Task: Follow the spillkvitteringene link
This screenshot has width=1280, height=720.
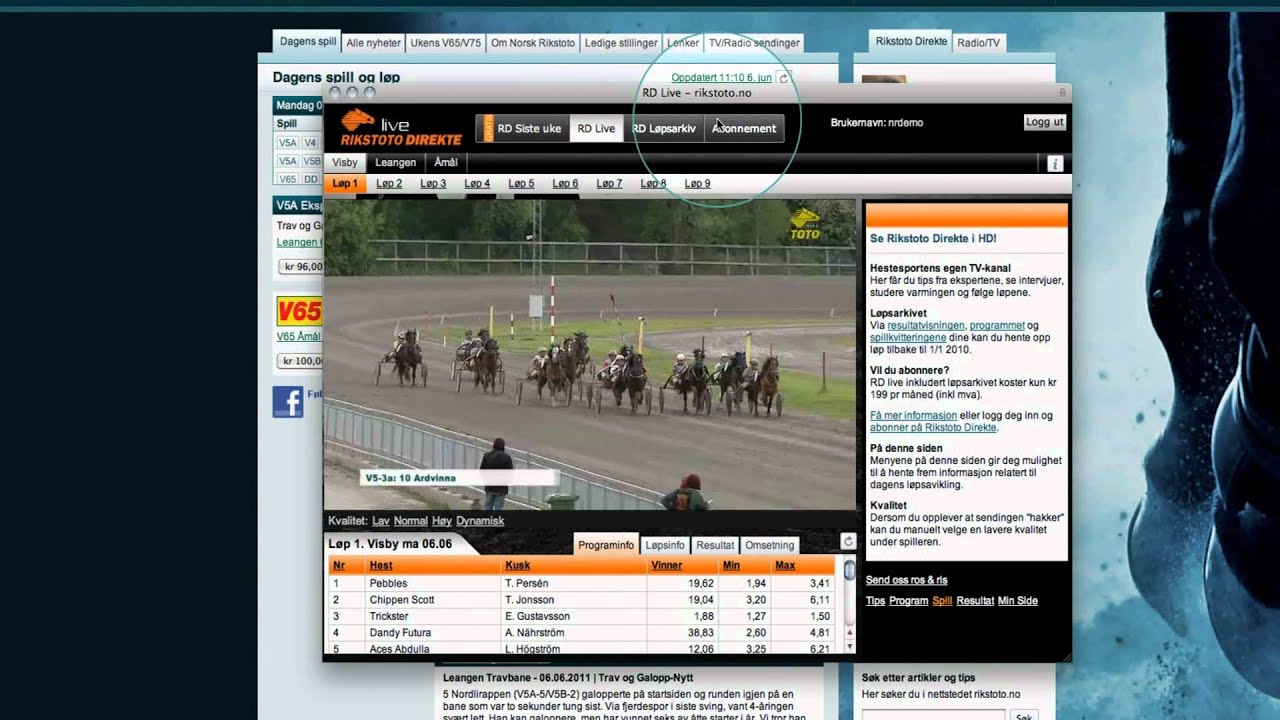Action: (x=908, y=338)
